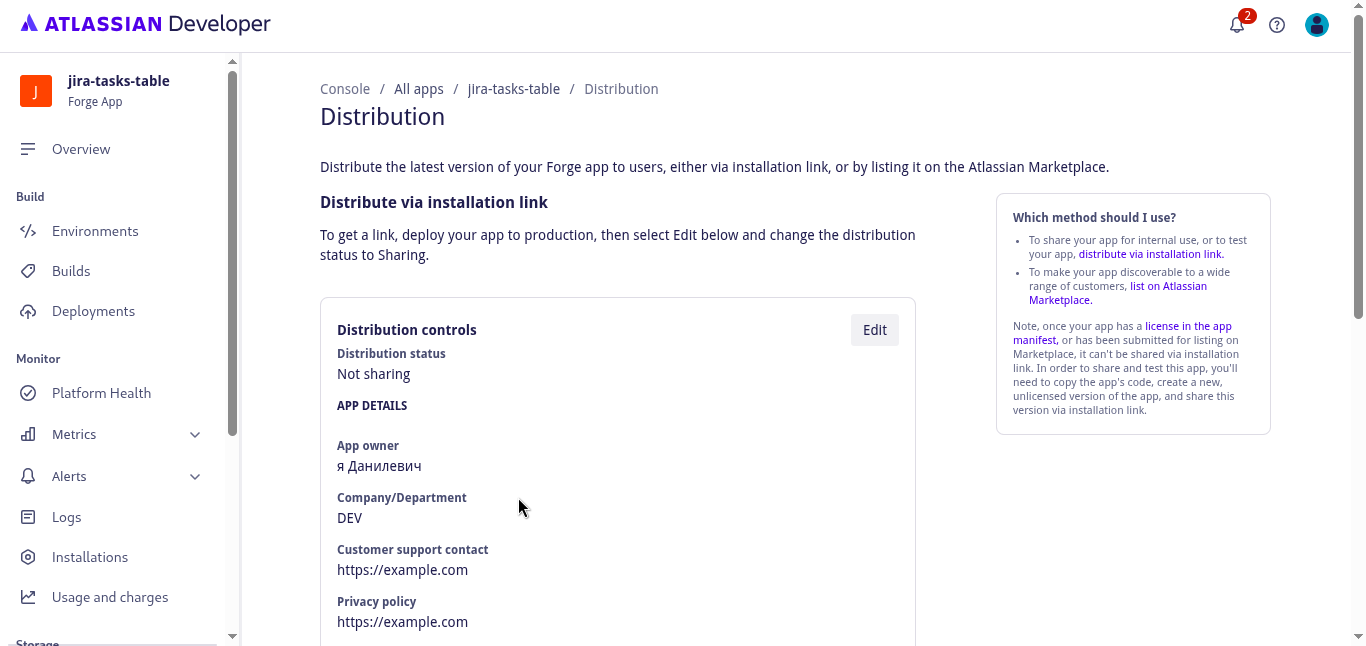The image size is (1366, 646).
Task: Click the sidebar scroll down arrow
Action: (x=232, y=636)
